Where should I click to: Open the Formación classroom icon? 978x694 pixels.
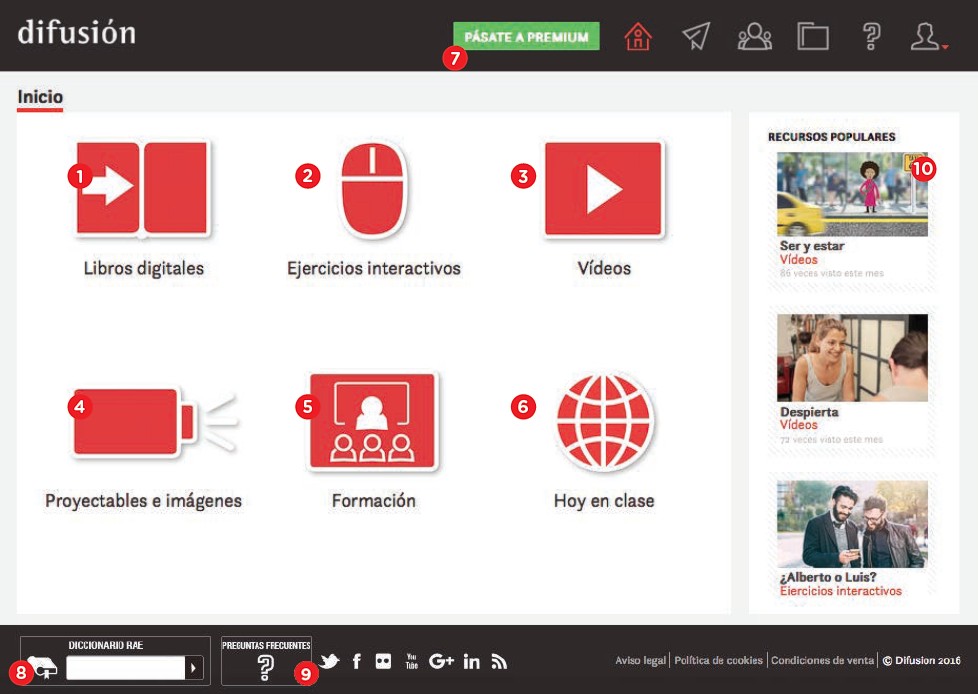tap(372, 421)
